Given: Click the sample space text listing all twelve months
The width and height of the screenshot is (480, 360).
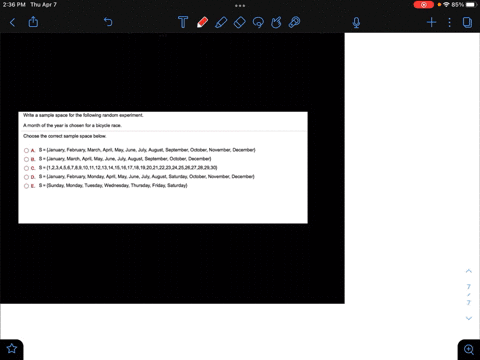Looking at the screenshot, I should coord(147,150).
